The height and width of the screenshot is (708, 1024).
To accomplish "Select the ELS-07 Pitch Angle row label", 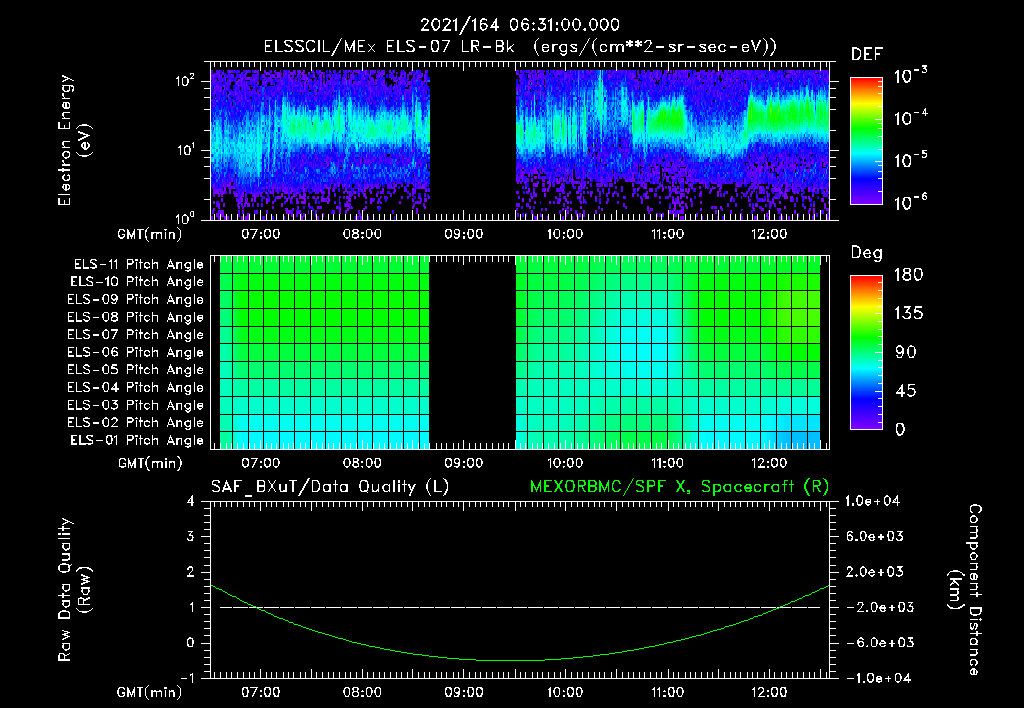I will pos(136,334).
